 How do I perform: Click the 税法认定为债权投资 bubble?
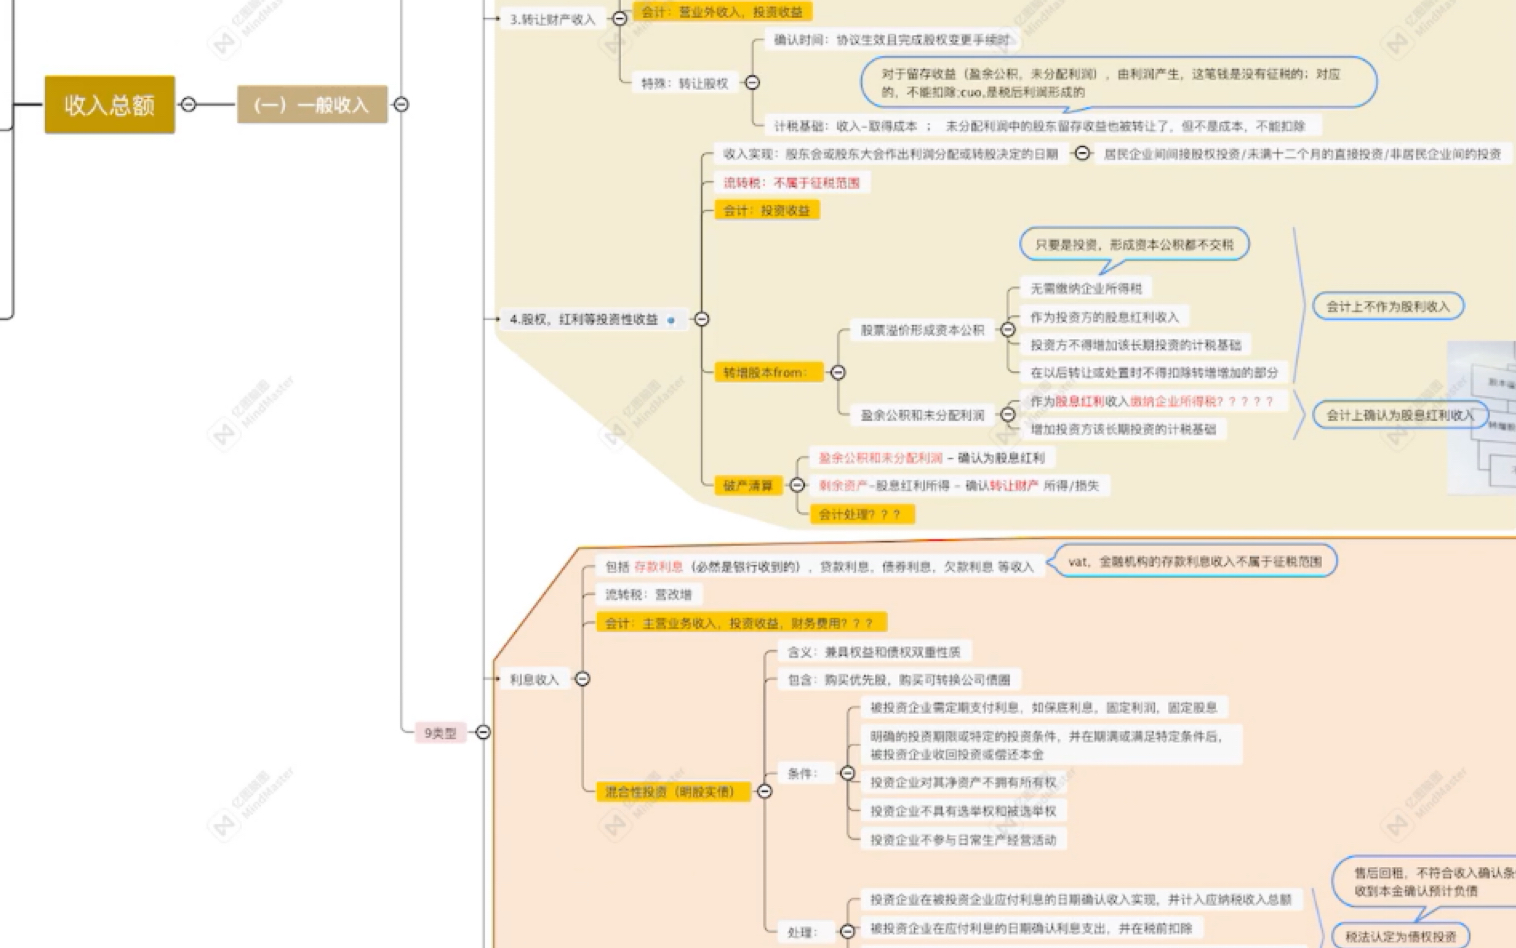1401,936
